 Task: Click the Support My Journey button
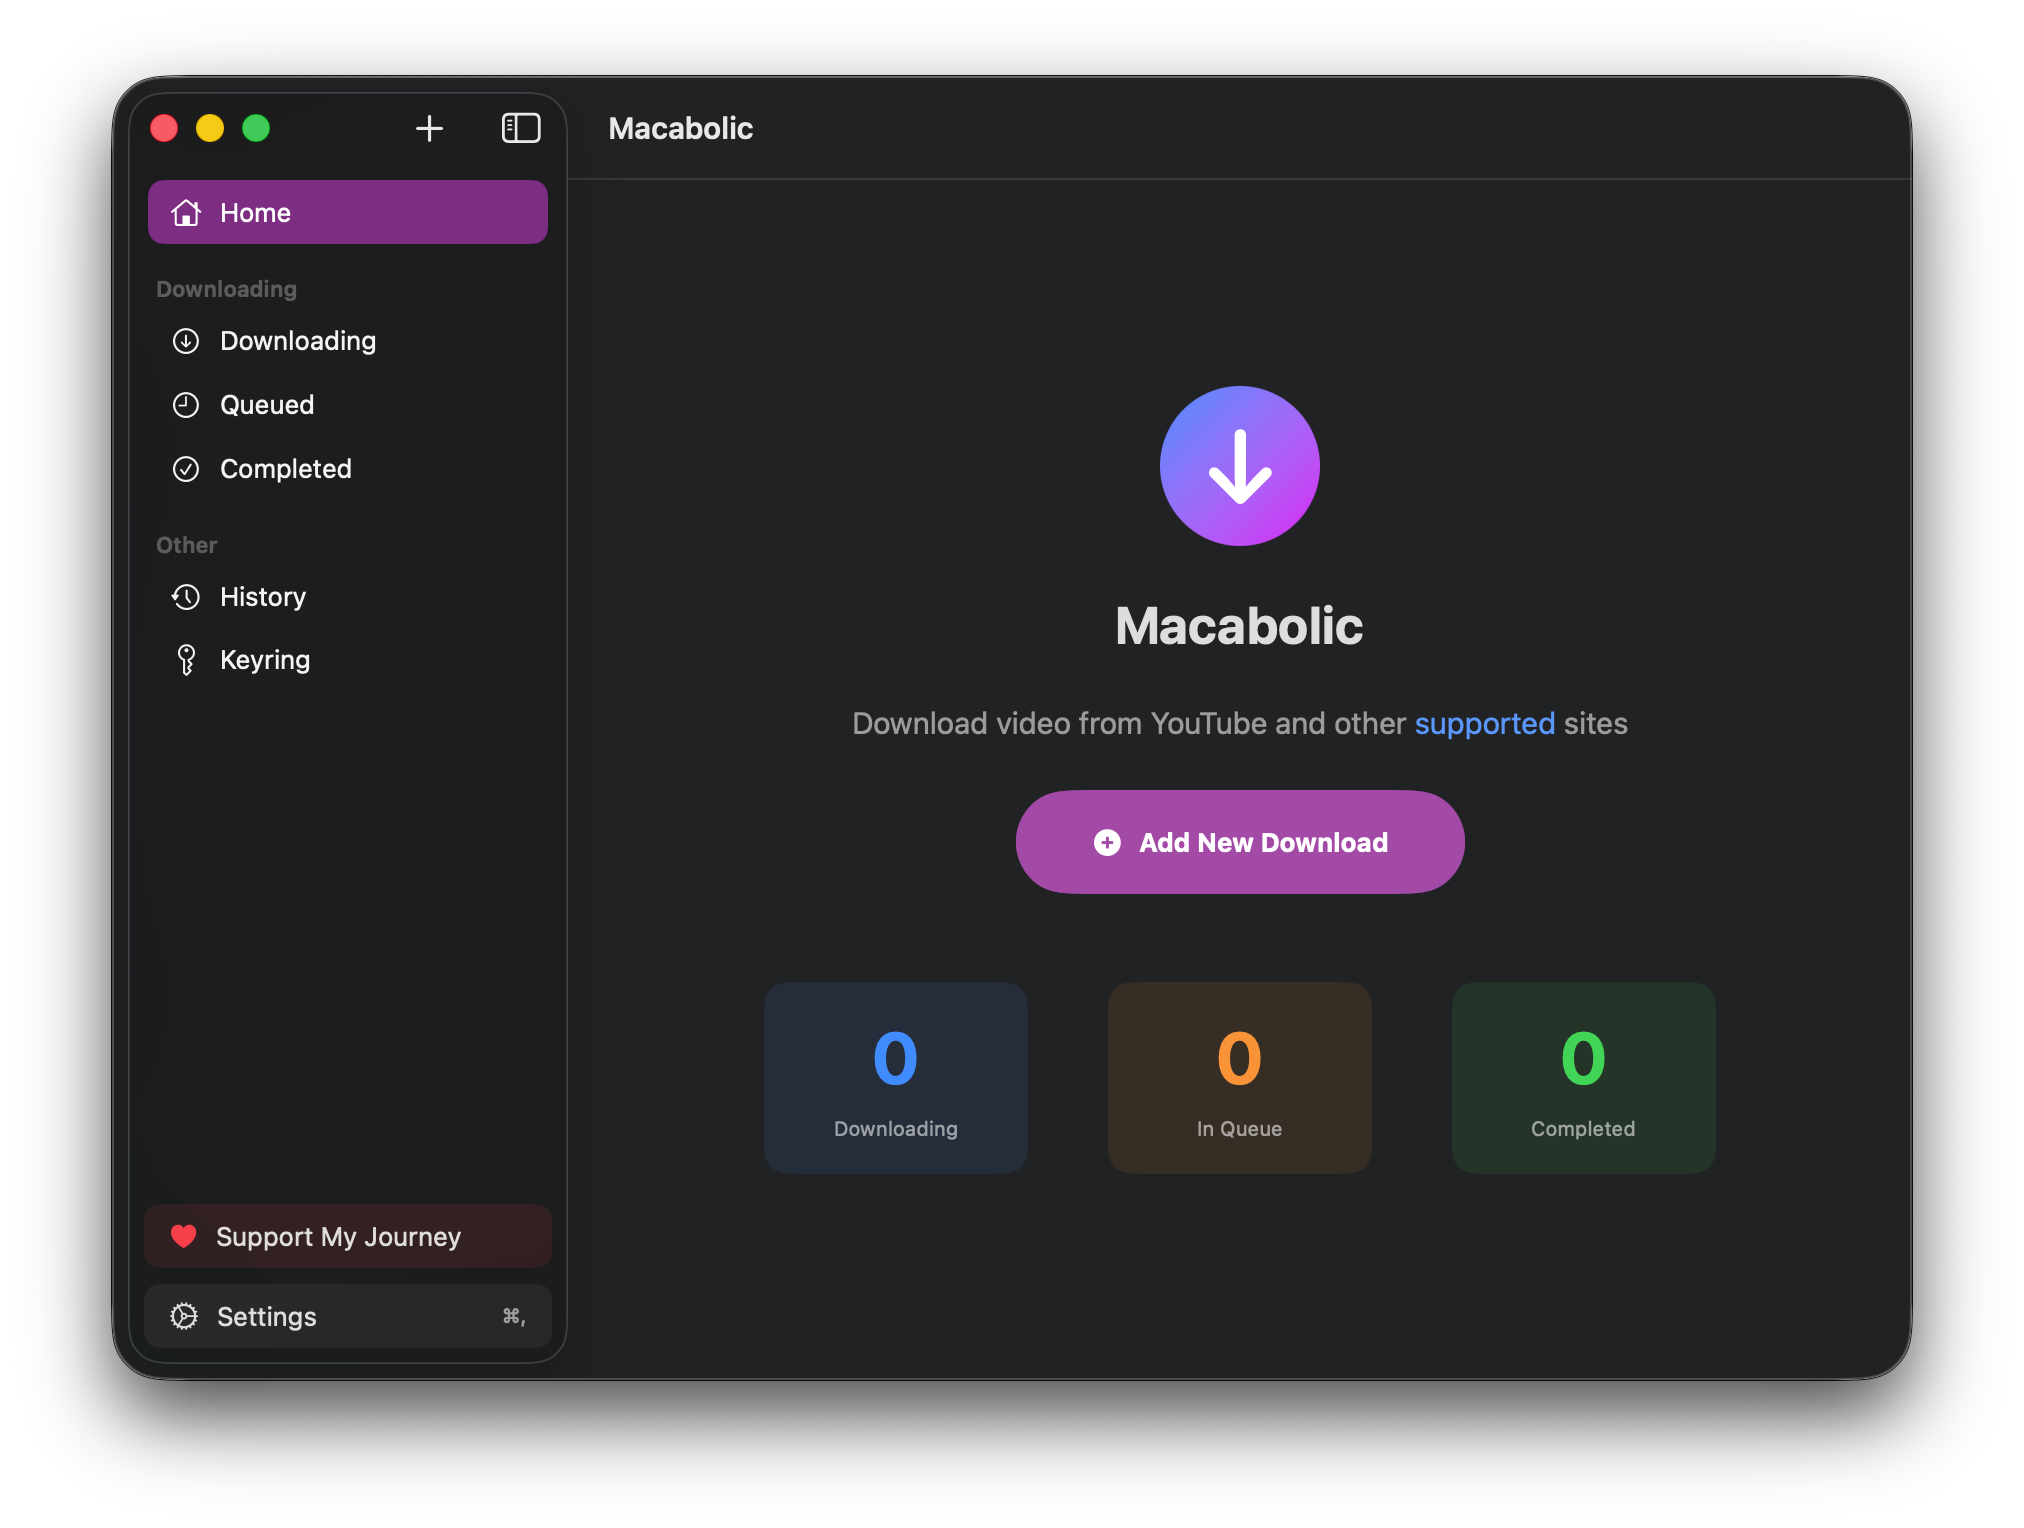[x=347, y=1236]
